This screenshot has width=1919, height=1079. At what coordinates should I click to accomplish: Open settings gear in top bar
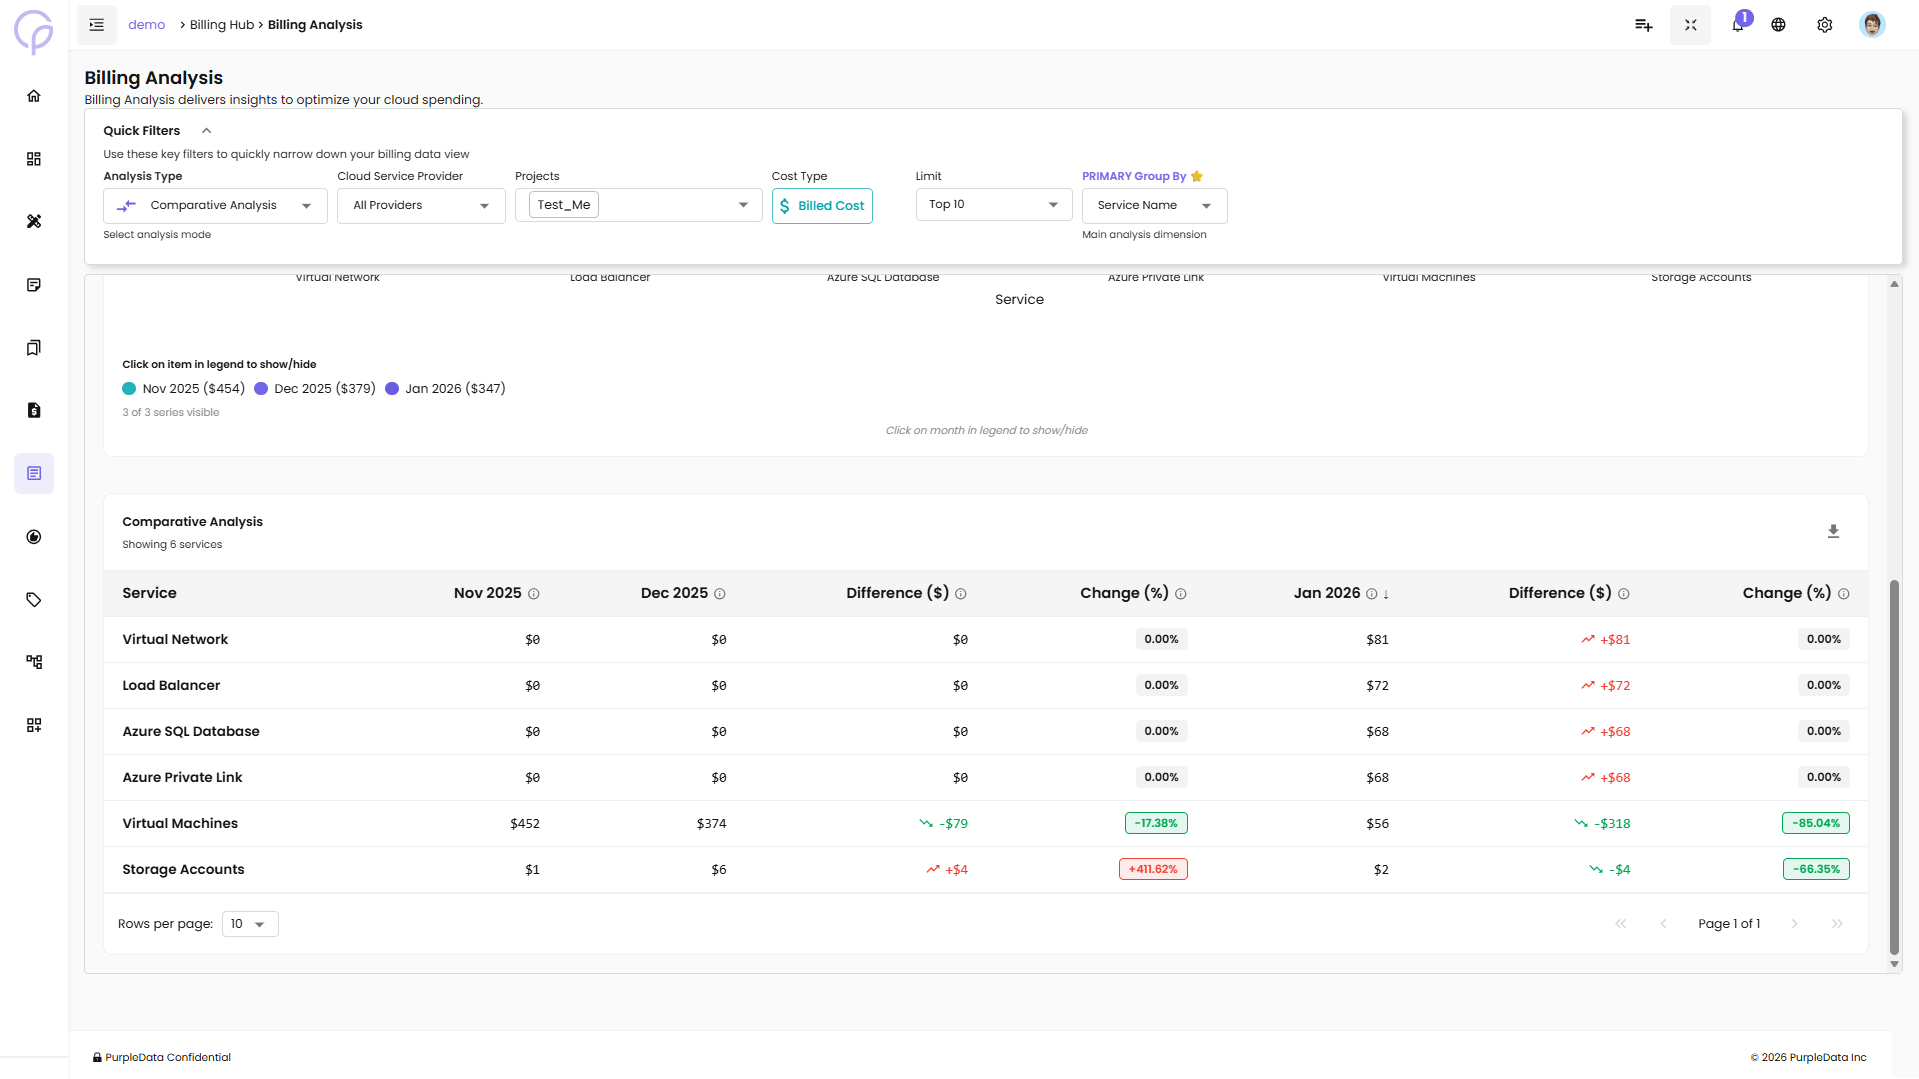[1824, 25]
